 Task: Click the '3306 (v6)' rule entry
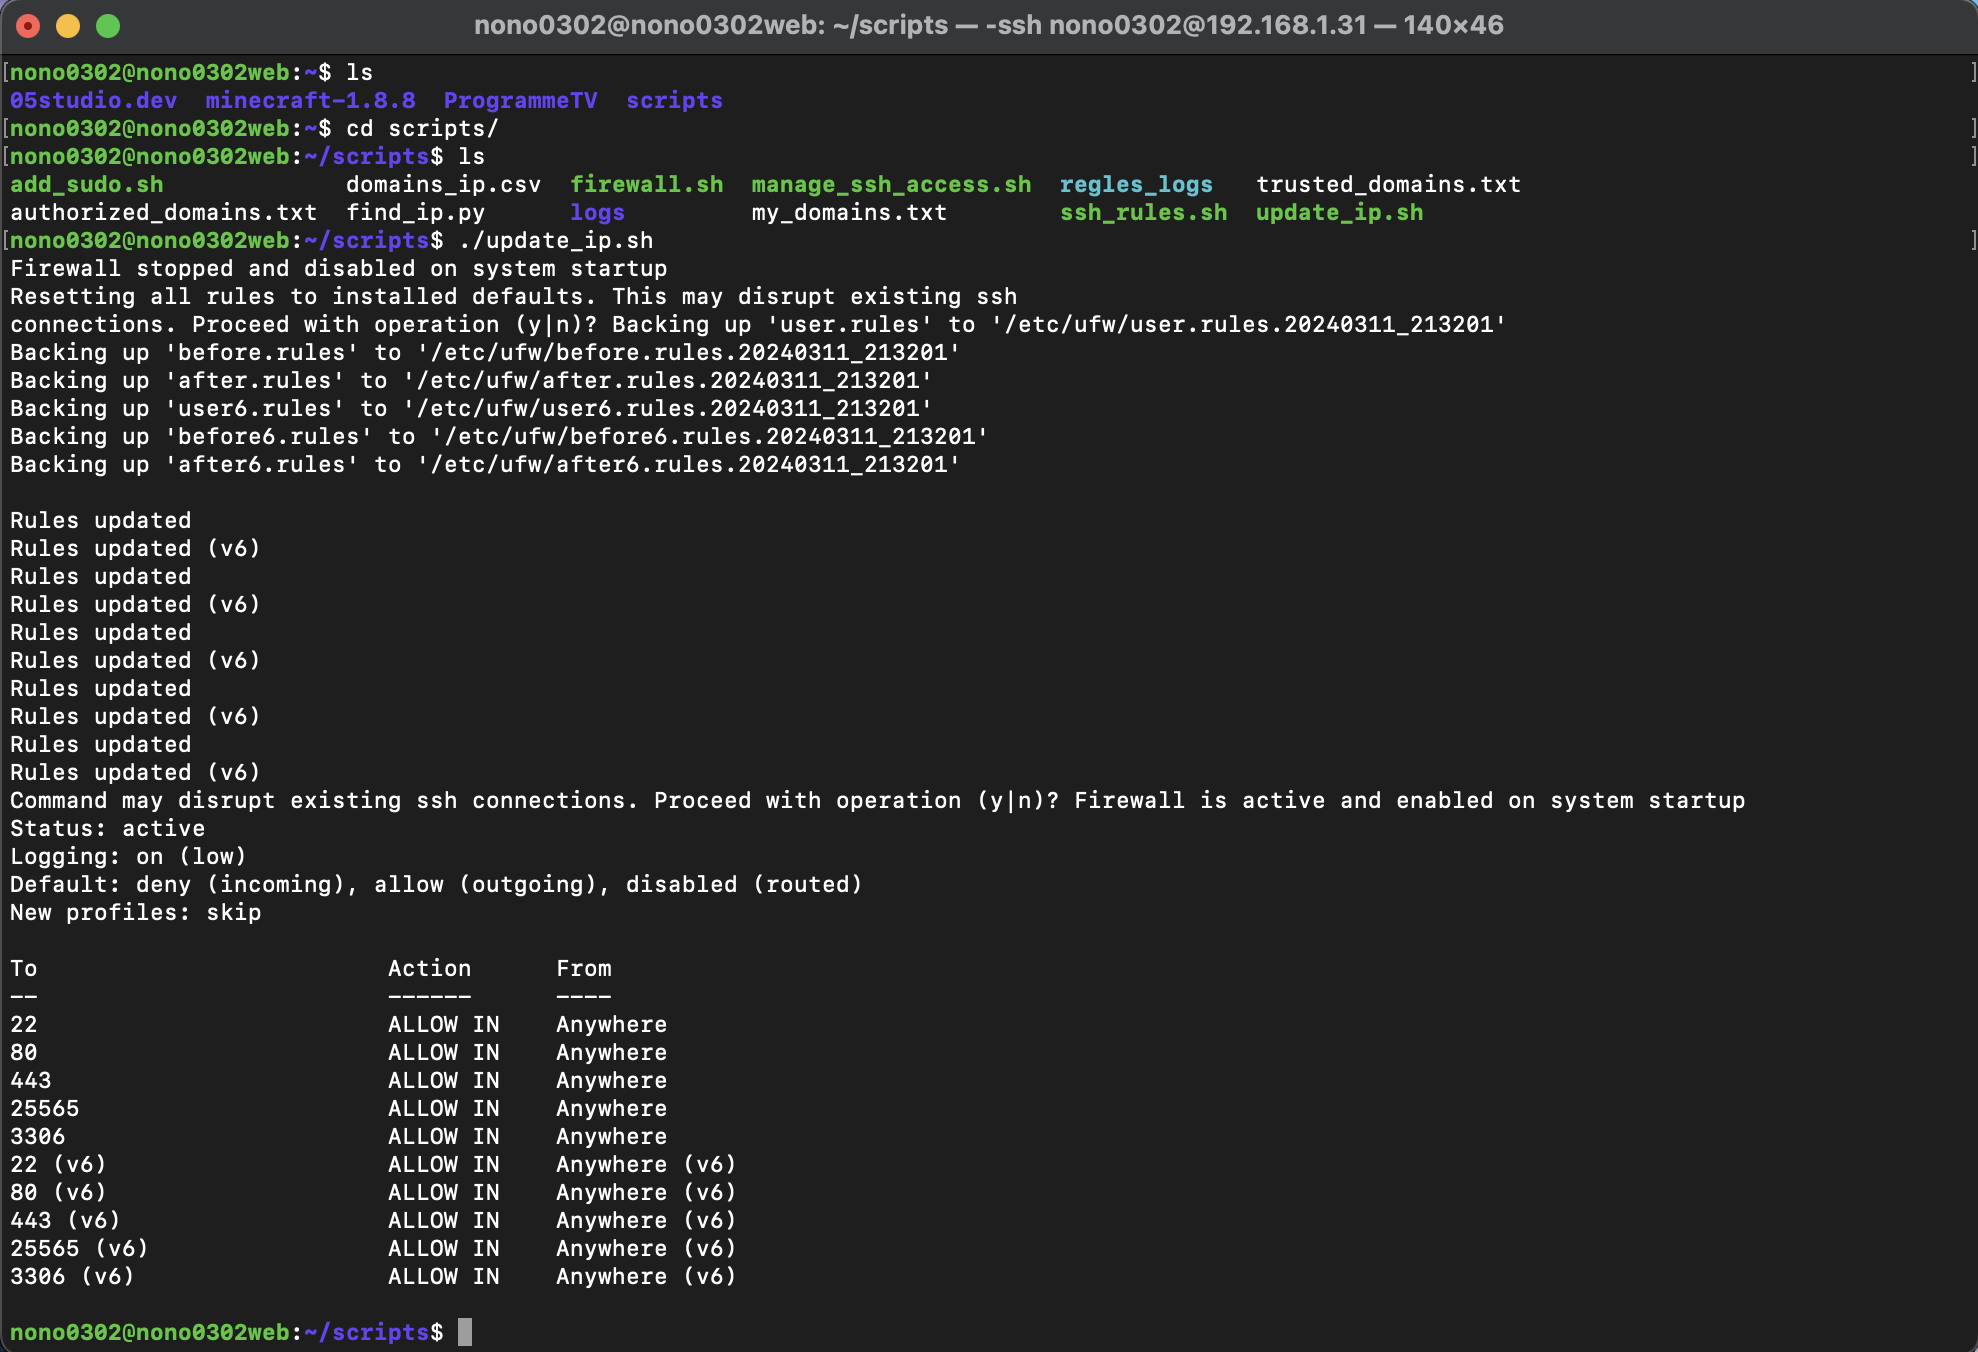73,1276
